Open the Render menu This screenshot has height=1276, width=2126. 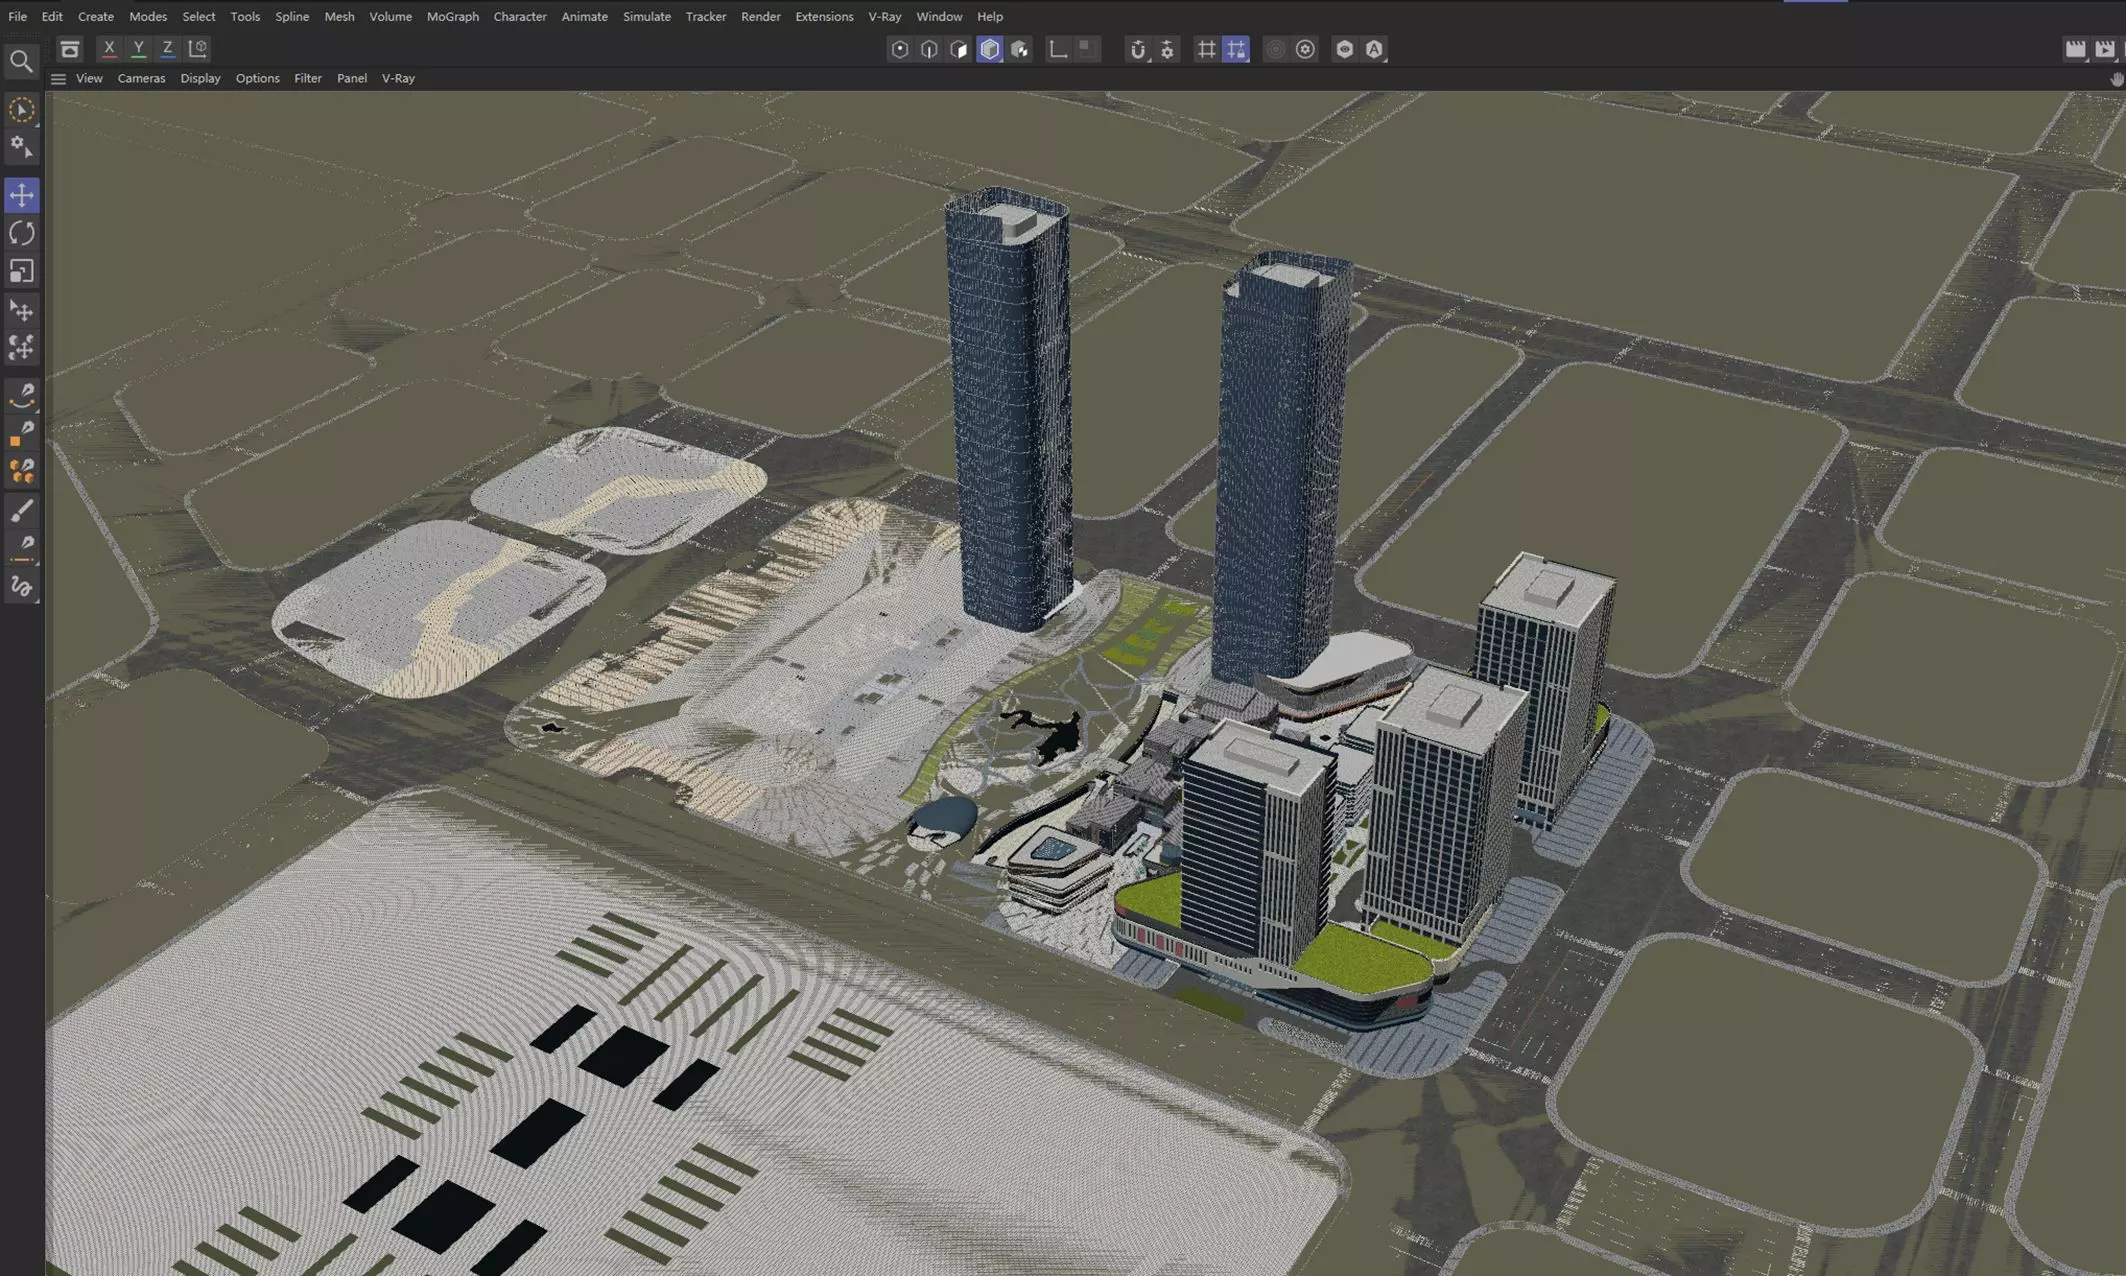(x=761, y=16)
